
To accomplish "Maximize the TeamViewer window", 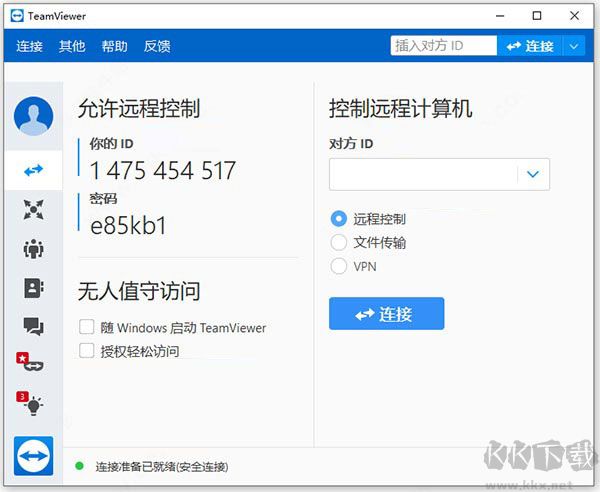I will 537,16.
